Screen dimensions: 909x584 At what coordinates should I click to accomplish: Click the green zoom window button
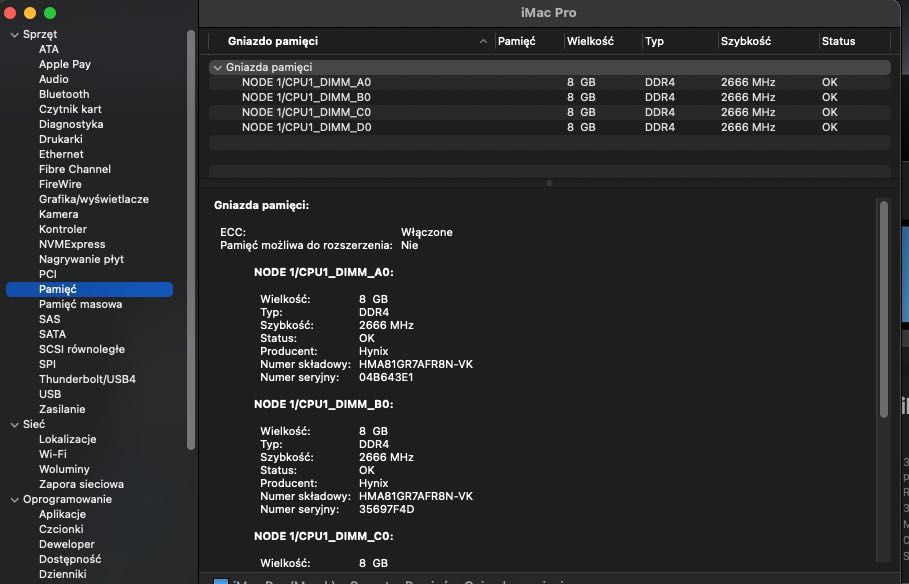pos(50,13)
